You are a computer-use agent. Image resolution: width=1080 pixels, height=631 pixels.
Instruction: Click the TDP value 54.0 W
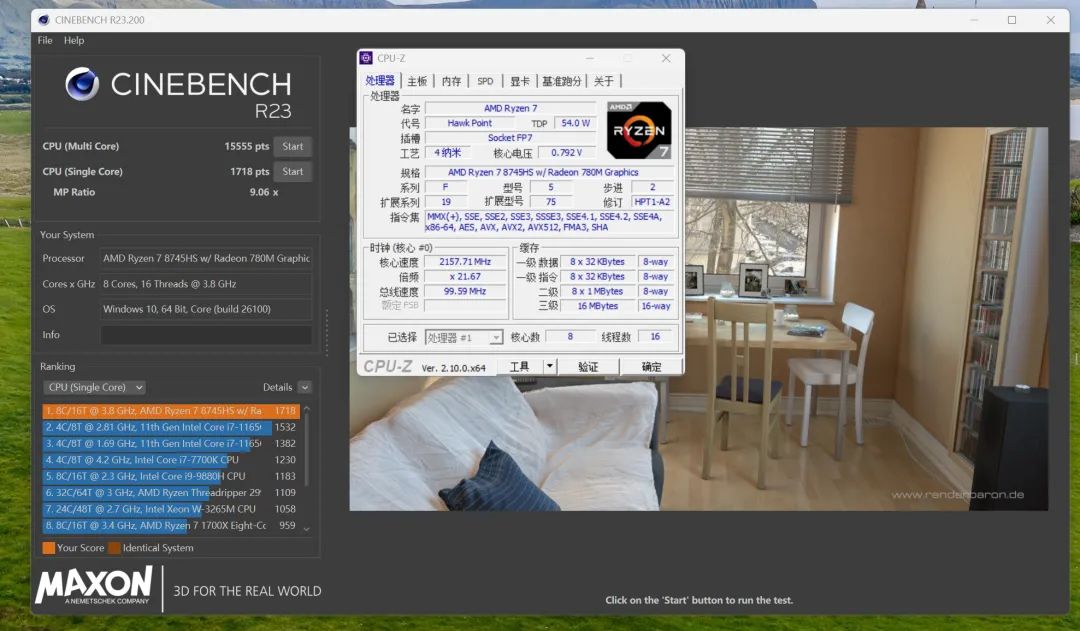pos(575,123)
